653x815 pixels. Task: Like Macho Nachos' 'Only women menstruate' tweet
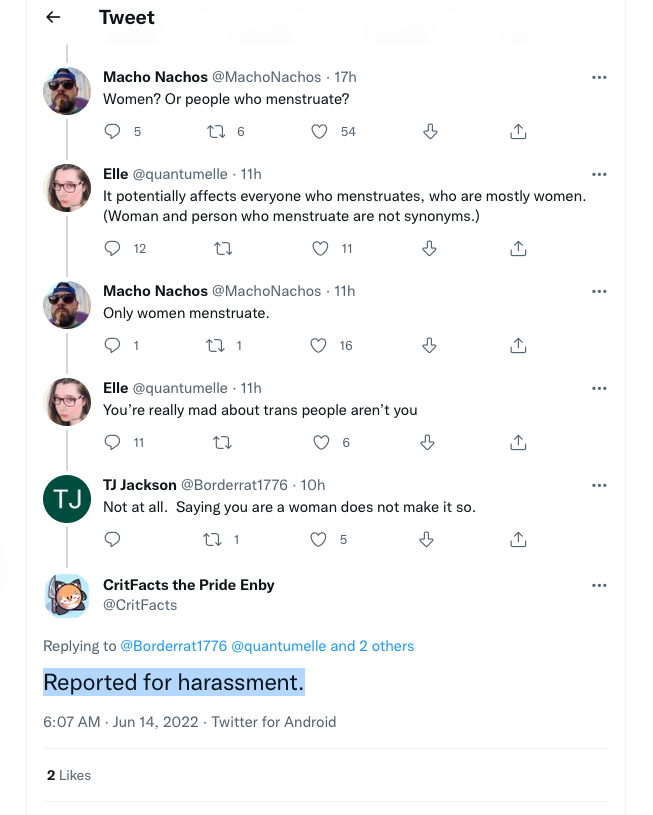coord(319,345)
